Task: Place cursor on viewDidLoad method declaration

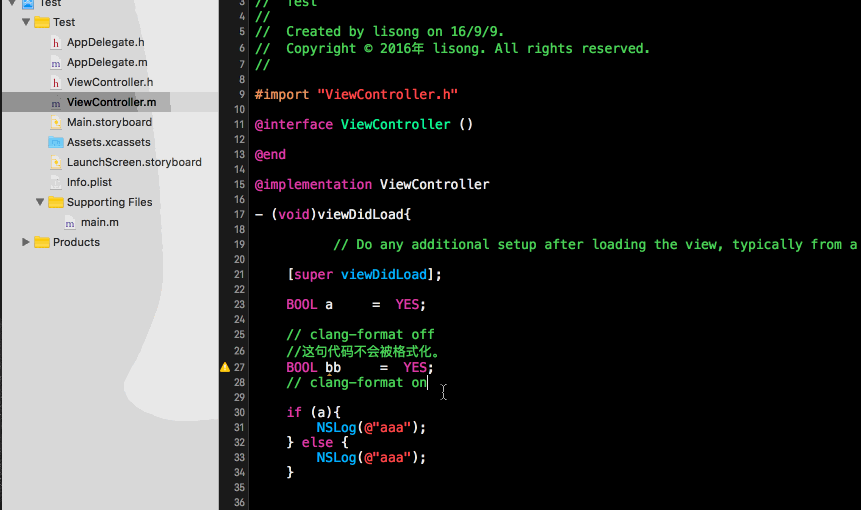Action: [x=333, y=215]
